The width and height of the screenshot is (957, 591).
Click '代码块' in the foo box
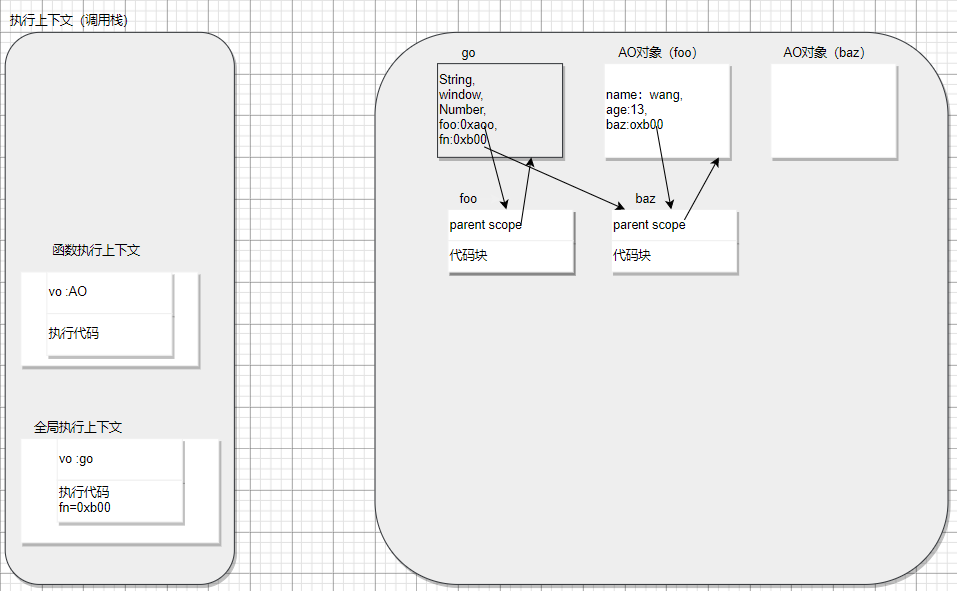pos(468,255)
